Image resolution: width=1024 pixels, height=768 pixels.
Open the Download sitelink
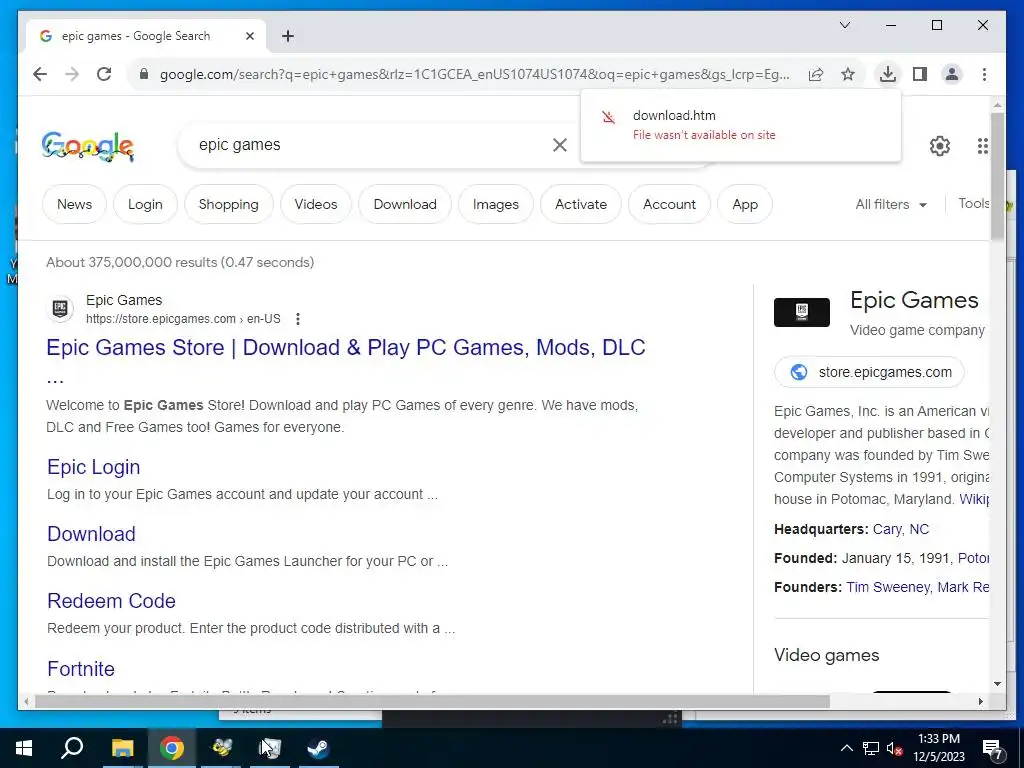coord(91,534)
